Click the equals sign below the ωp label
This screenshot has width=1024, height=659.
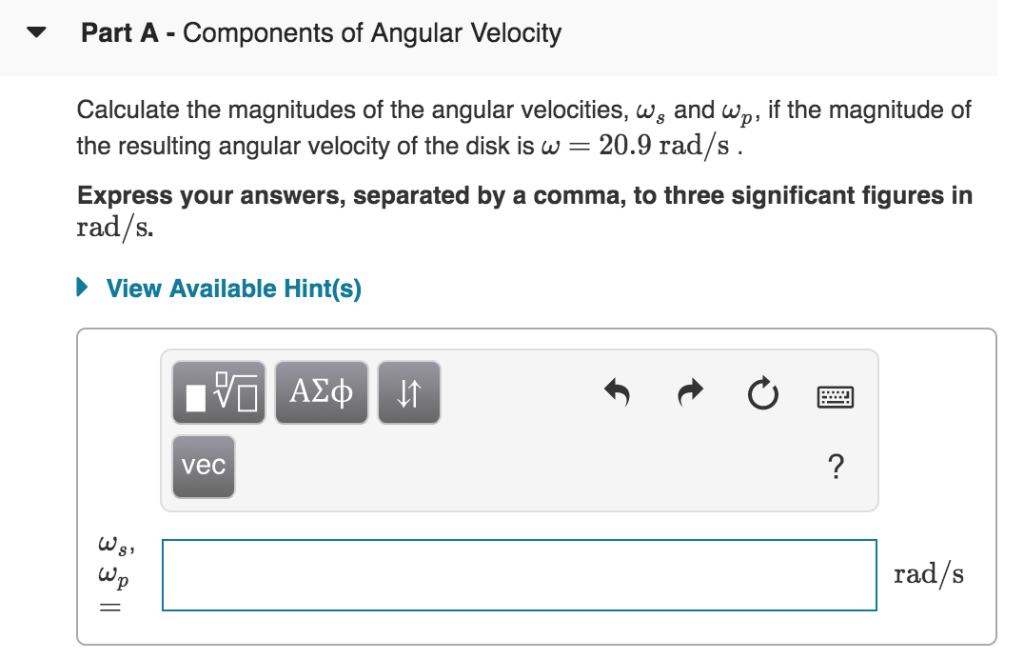110,607
